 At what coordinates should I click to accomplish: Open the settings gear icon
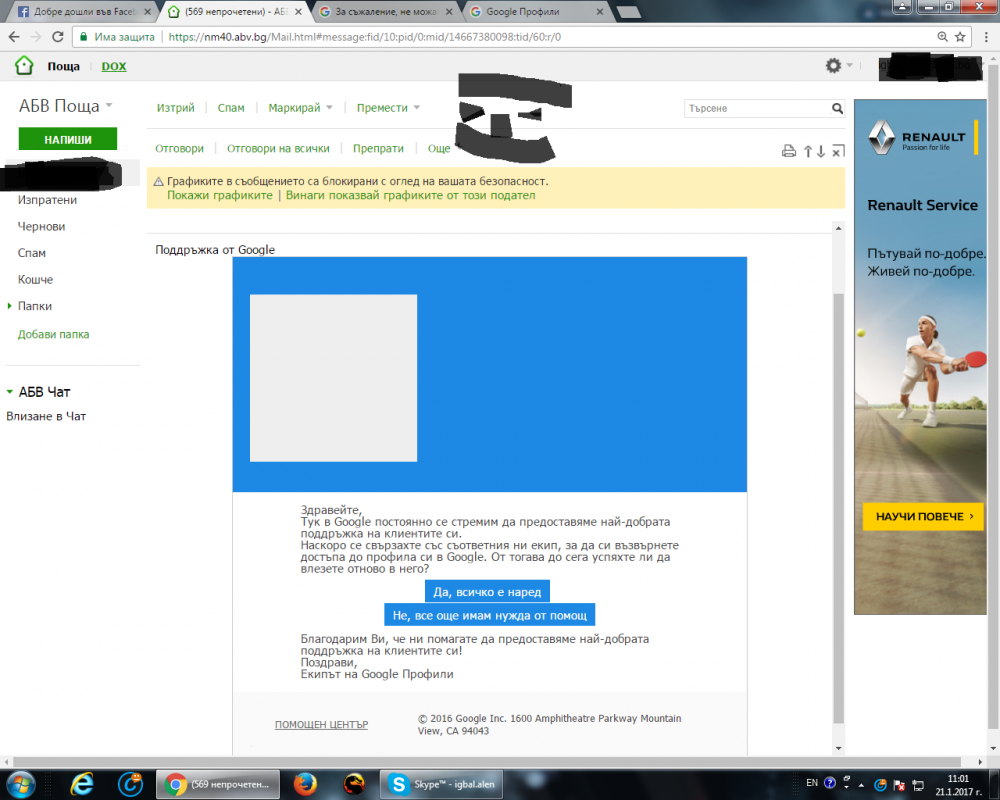tap(833, 65)
